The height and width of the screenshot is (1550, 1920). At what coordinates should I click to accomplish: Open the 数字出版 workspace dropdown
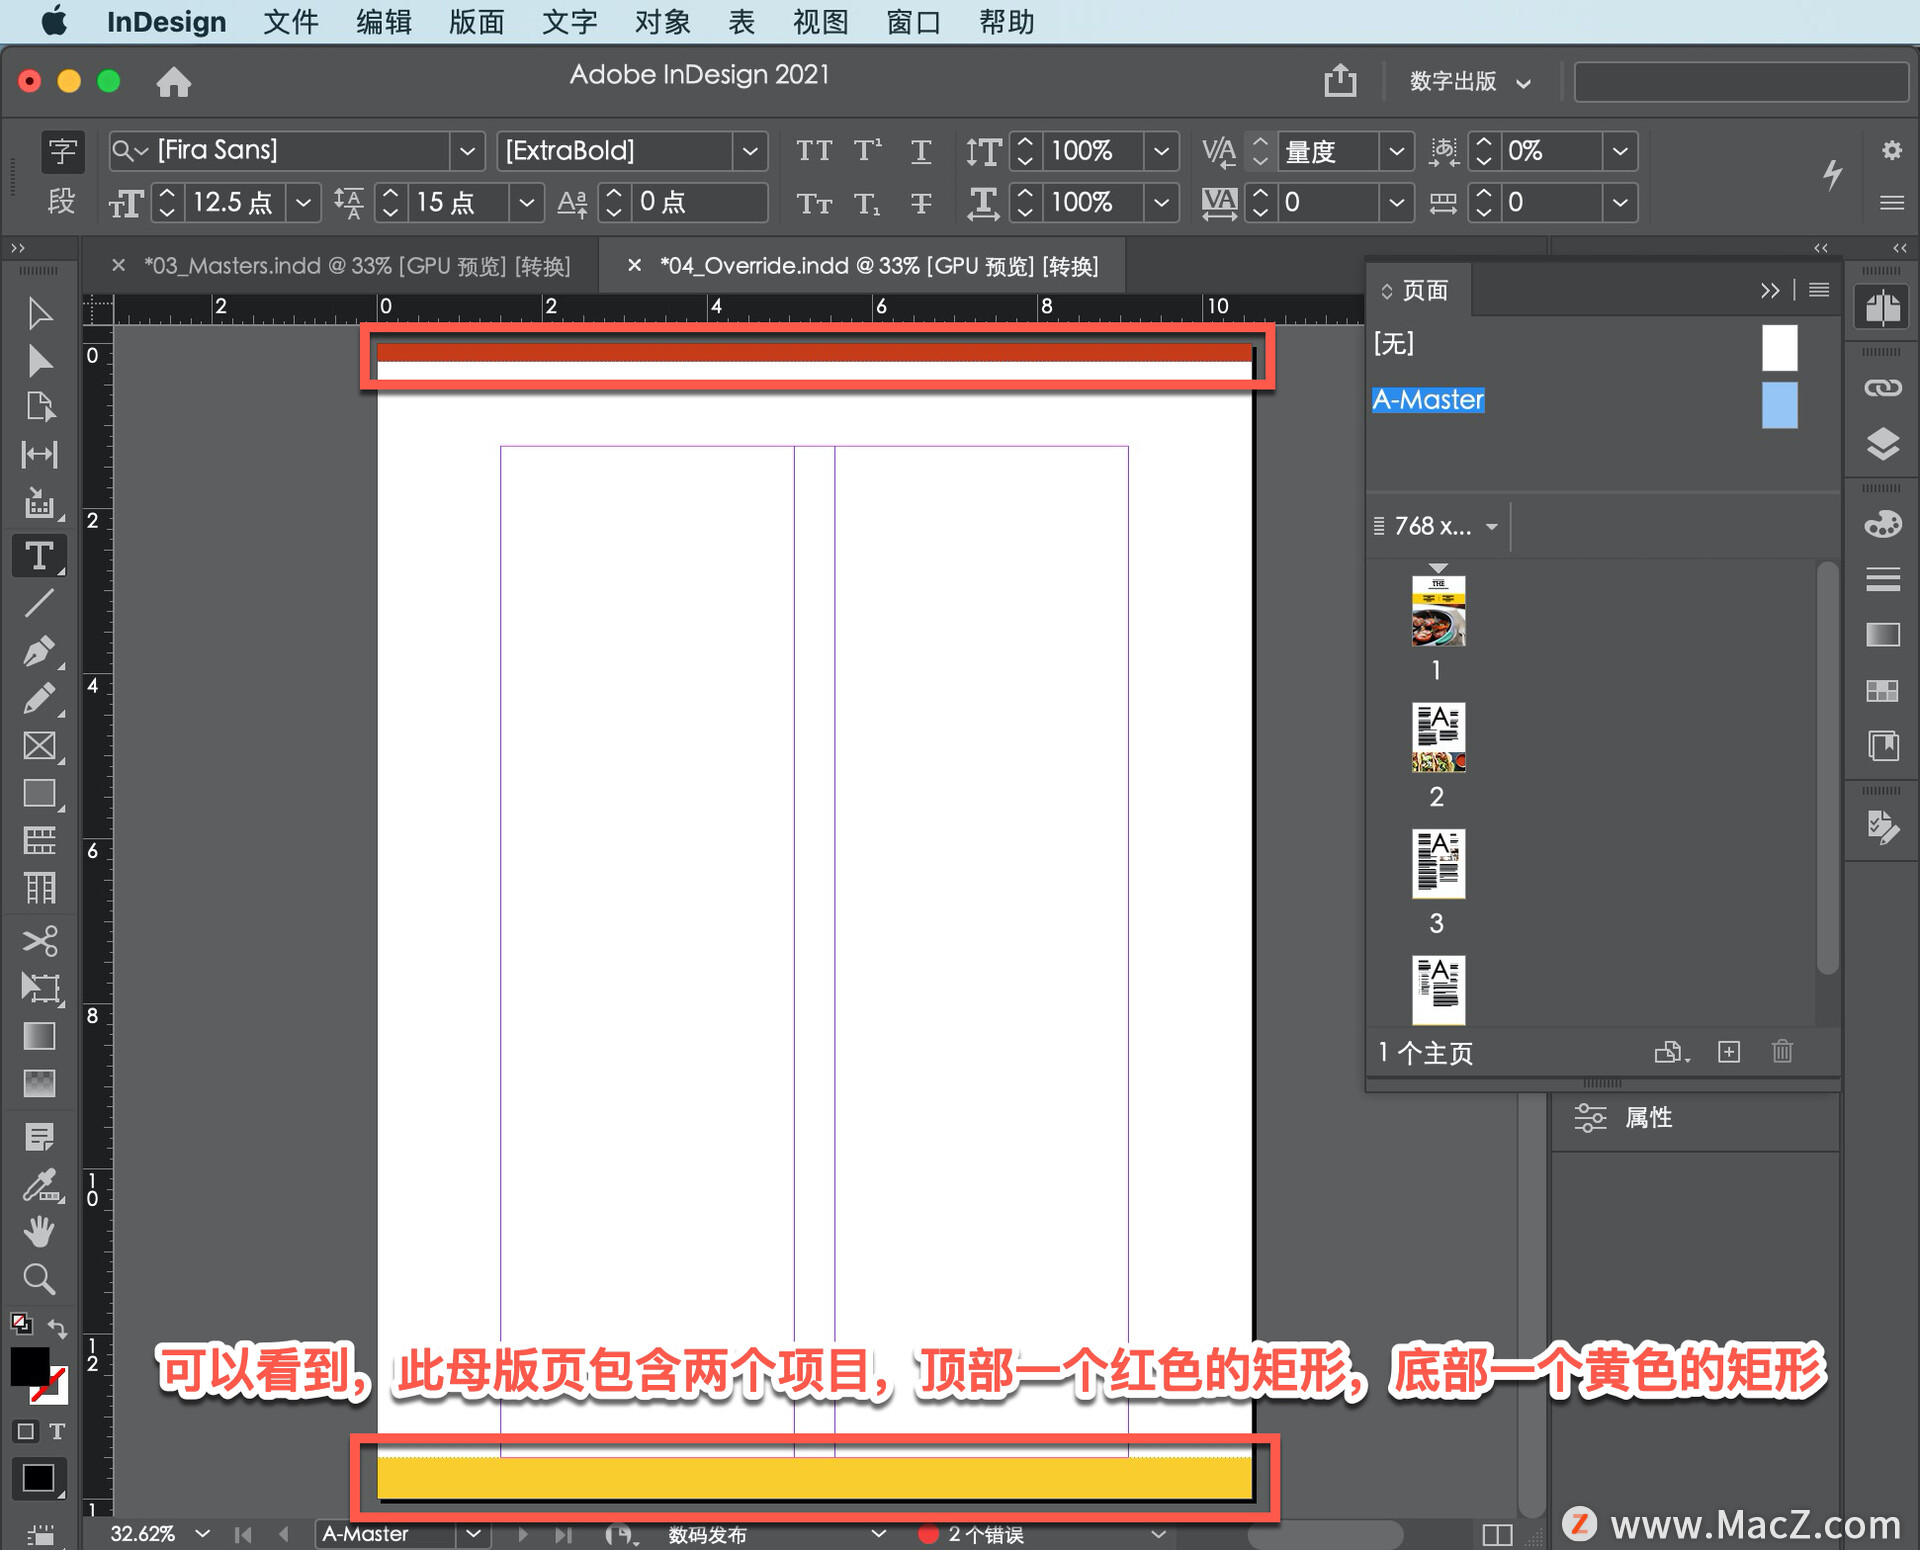click(x=1470, y=81)
